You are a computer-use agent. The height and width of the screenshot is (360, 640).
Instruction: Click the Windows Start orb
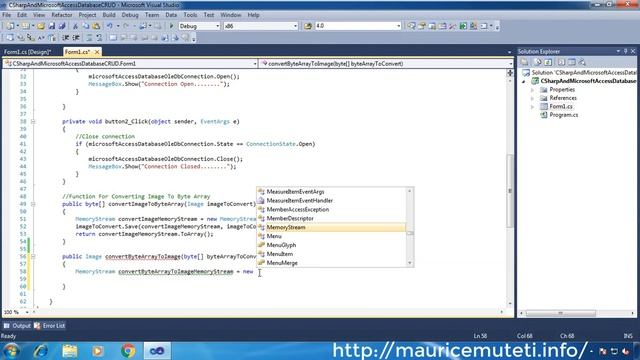(x=11, y=351)
